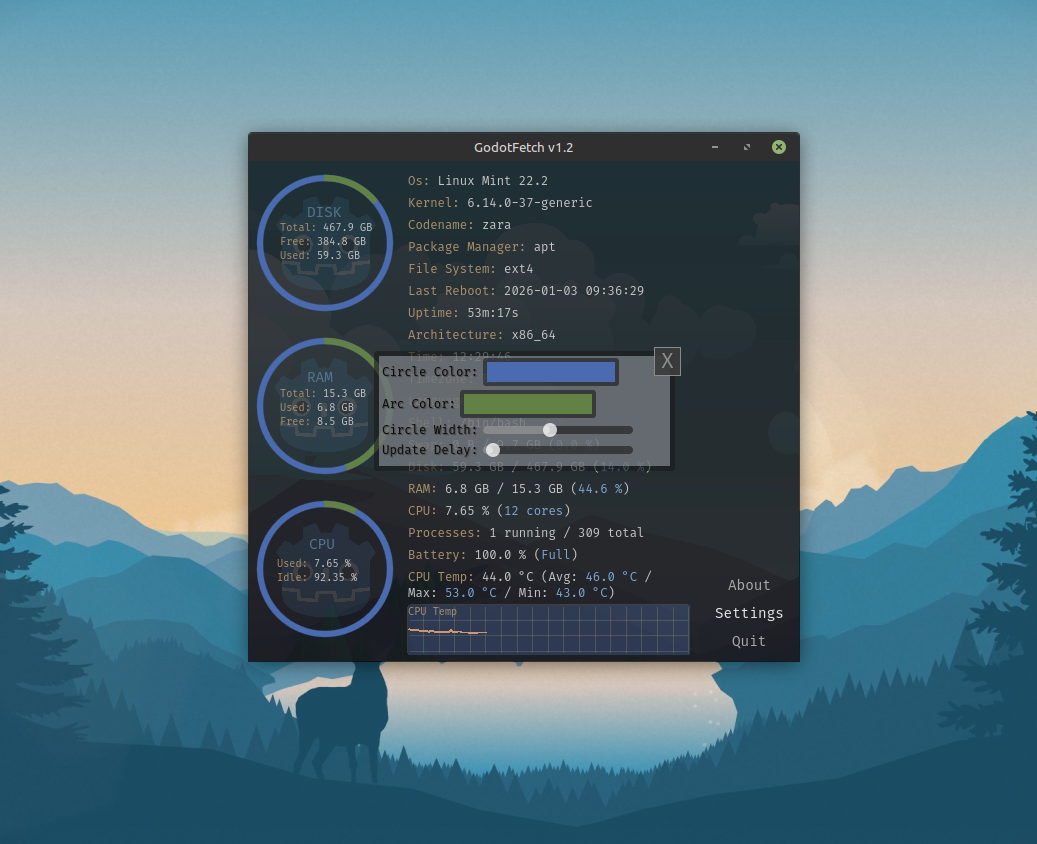Click the 'Processes: 1 running / 309 total' line

(526, 532)
